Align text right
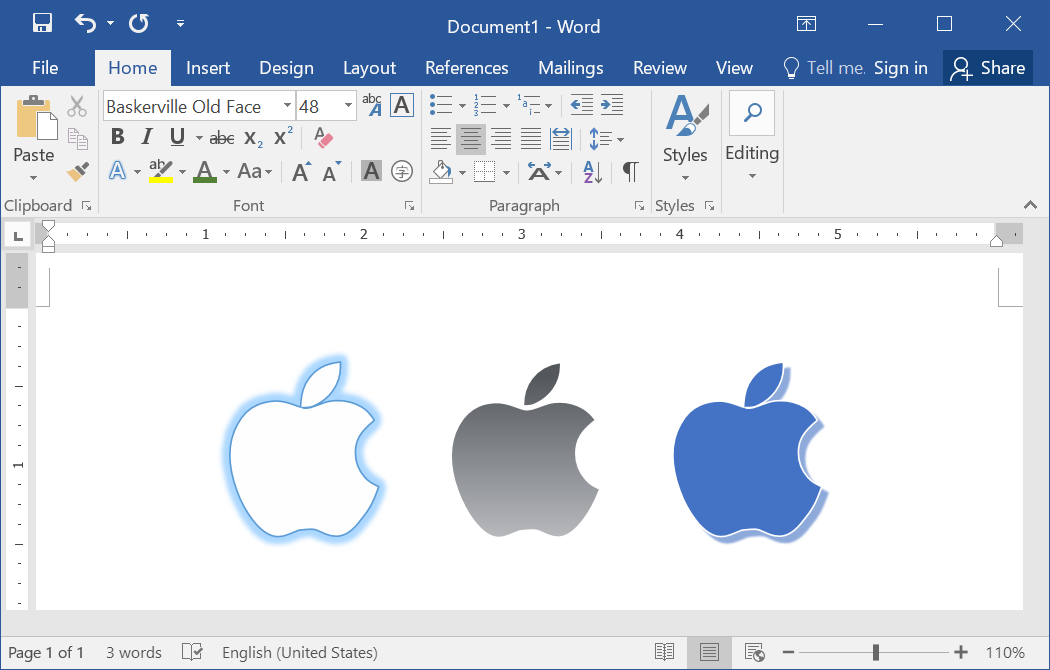 pos(501,139)
